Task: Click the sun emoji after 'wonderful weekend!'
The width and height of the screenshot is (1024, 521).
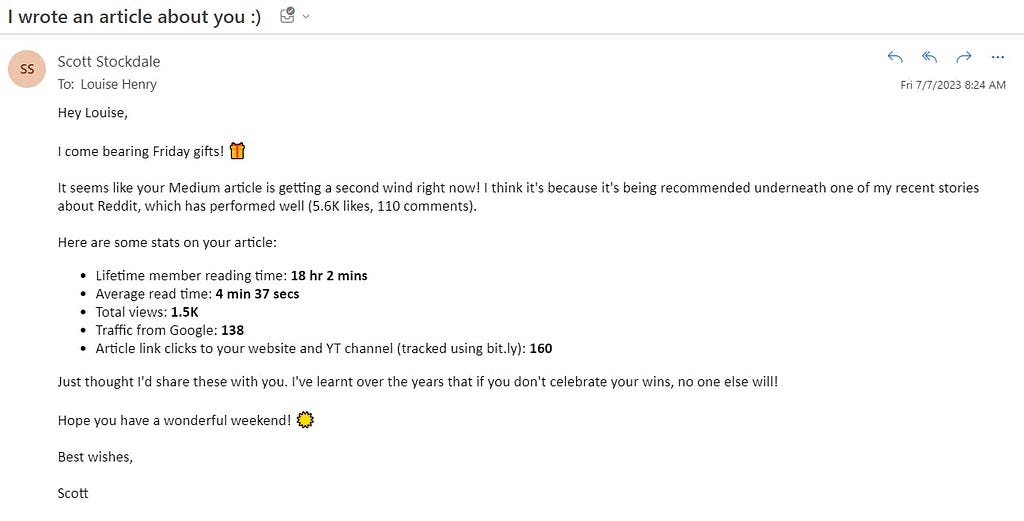Action: (305, 420)
